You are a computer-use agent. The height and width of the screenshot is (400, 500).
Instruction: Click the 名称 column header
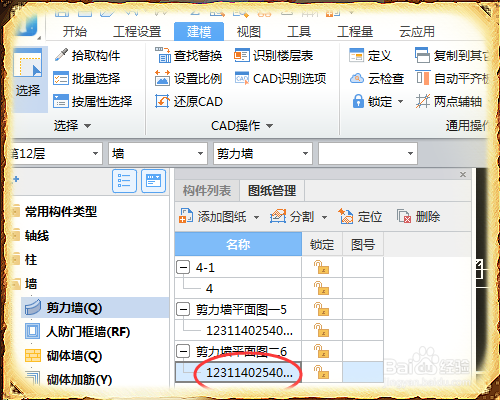click(x=238, y=245)
